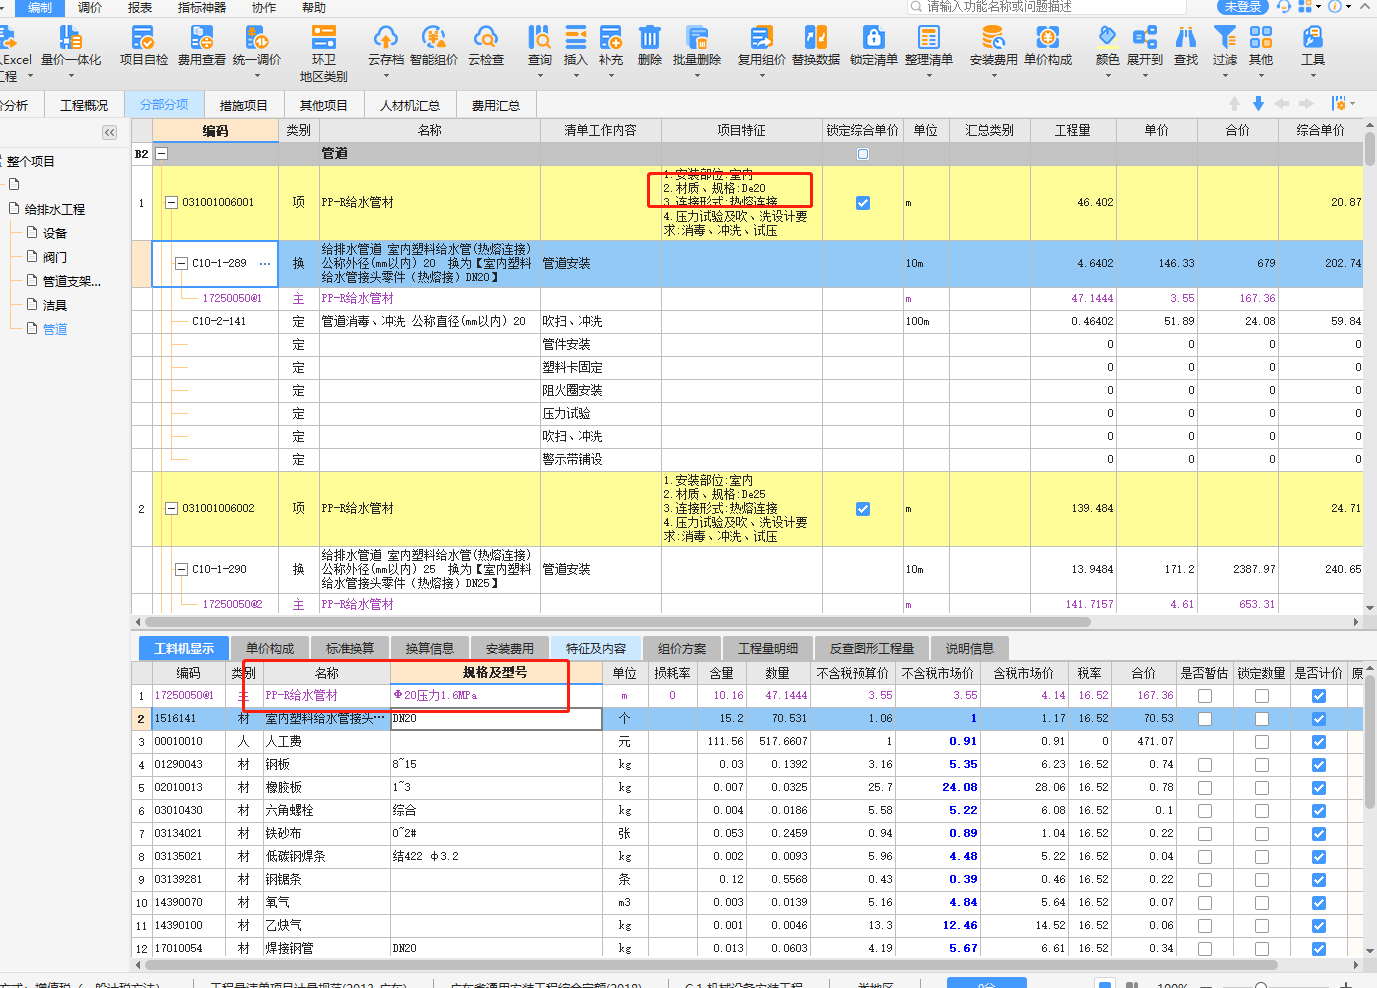Switch to the 人材机汇总 tab
Image resolution: width=1377 pixels, height=988 pixels.
(x=410, y=105)
